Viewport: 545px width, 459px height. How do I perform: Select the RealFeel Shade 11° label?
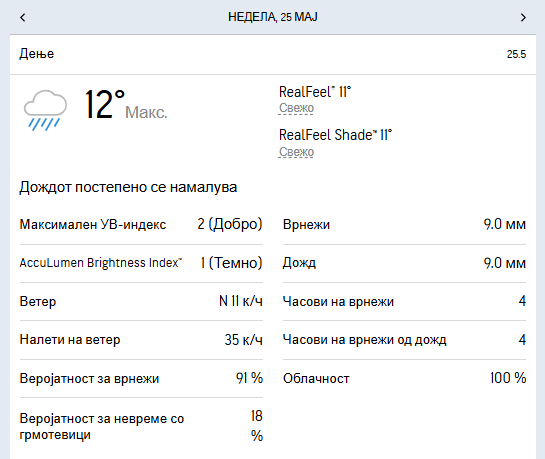click(x=335, y=135)
